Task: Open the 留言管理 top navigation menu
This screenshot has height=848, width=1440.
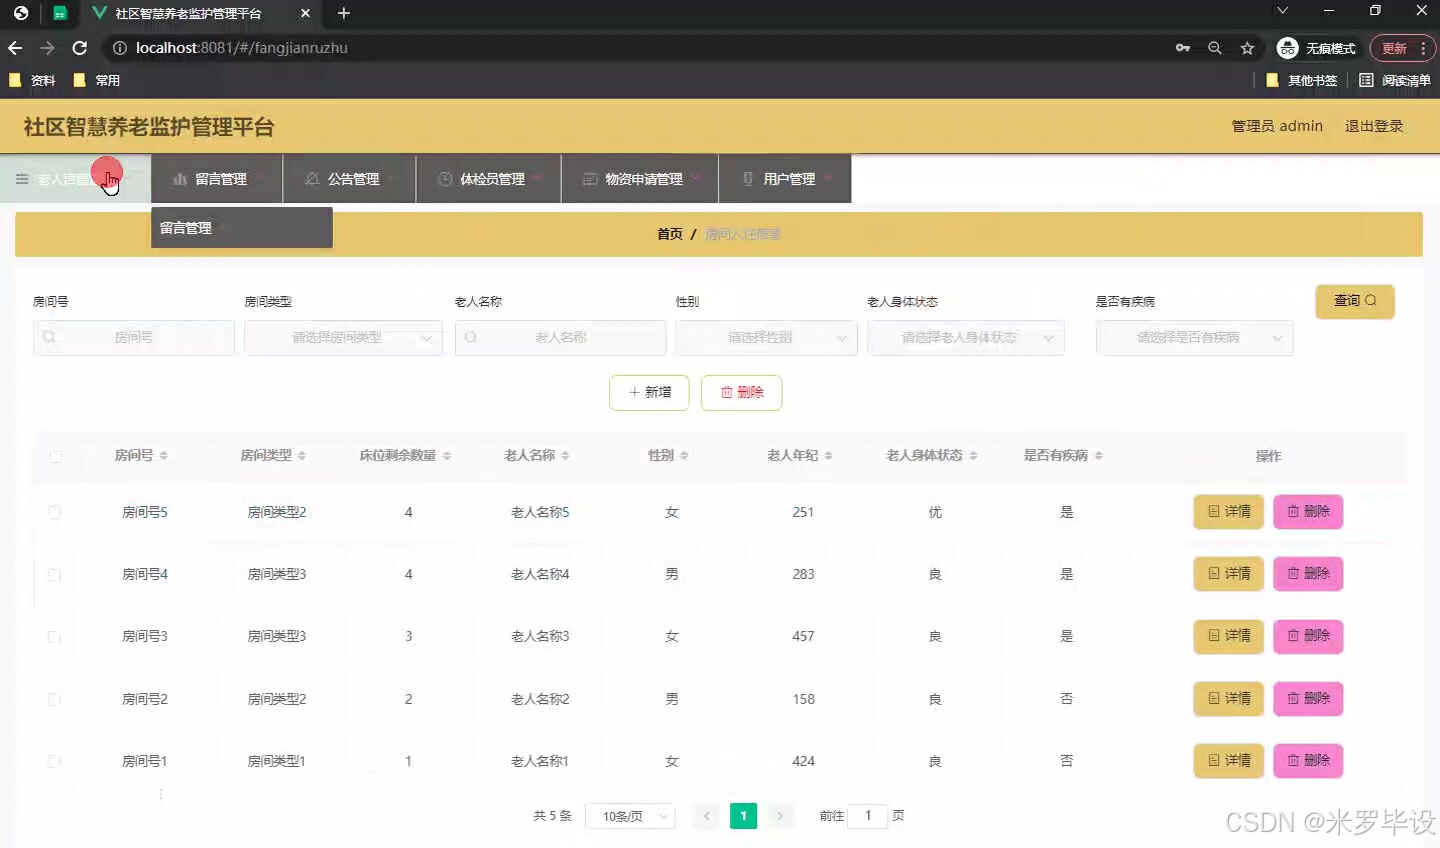Action: [x=217, y=179]
